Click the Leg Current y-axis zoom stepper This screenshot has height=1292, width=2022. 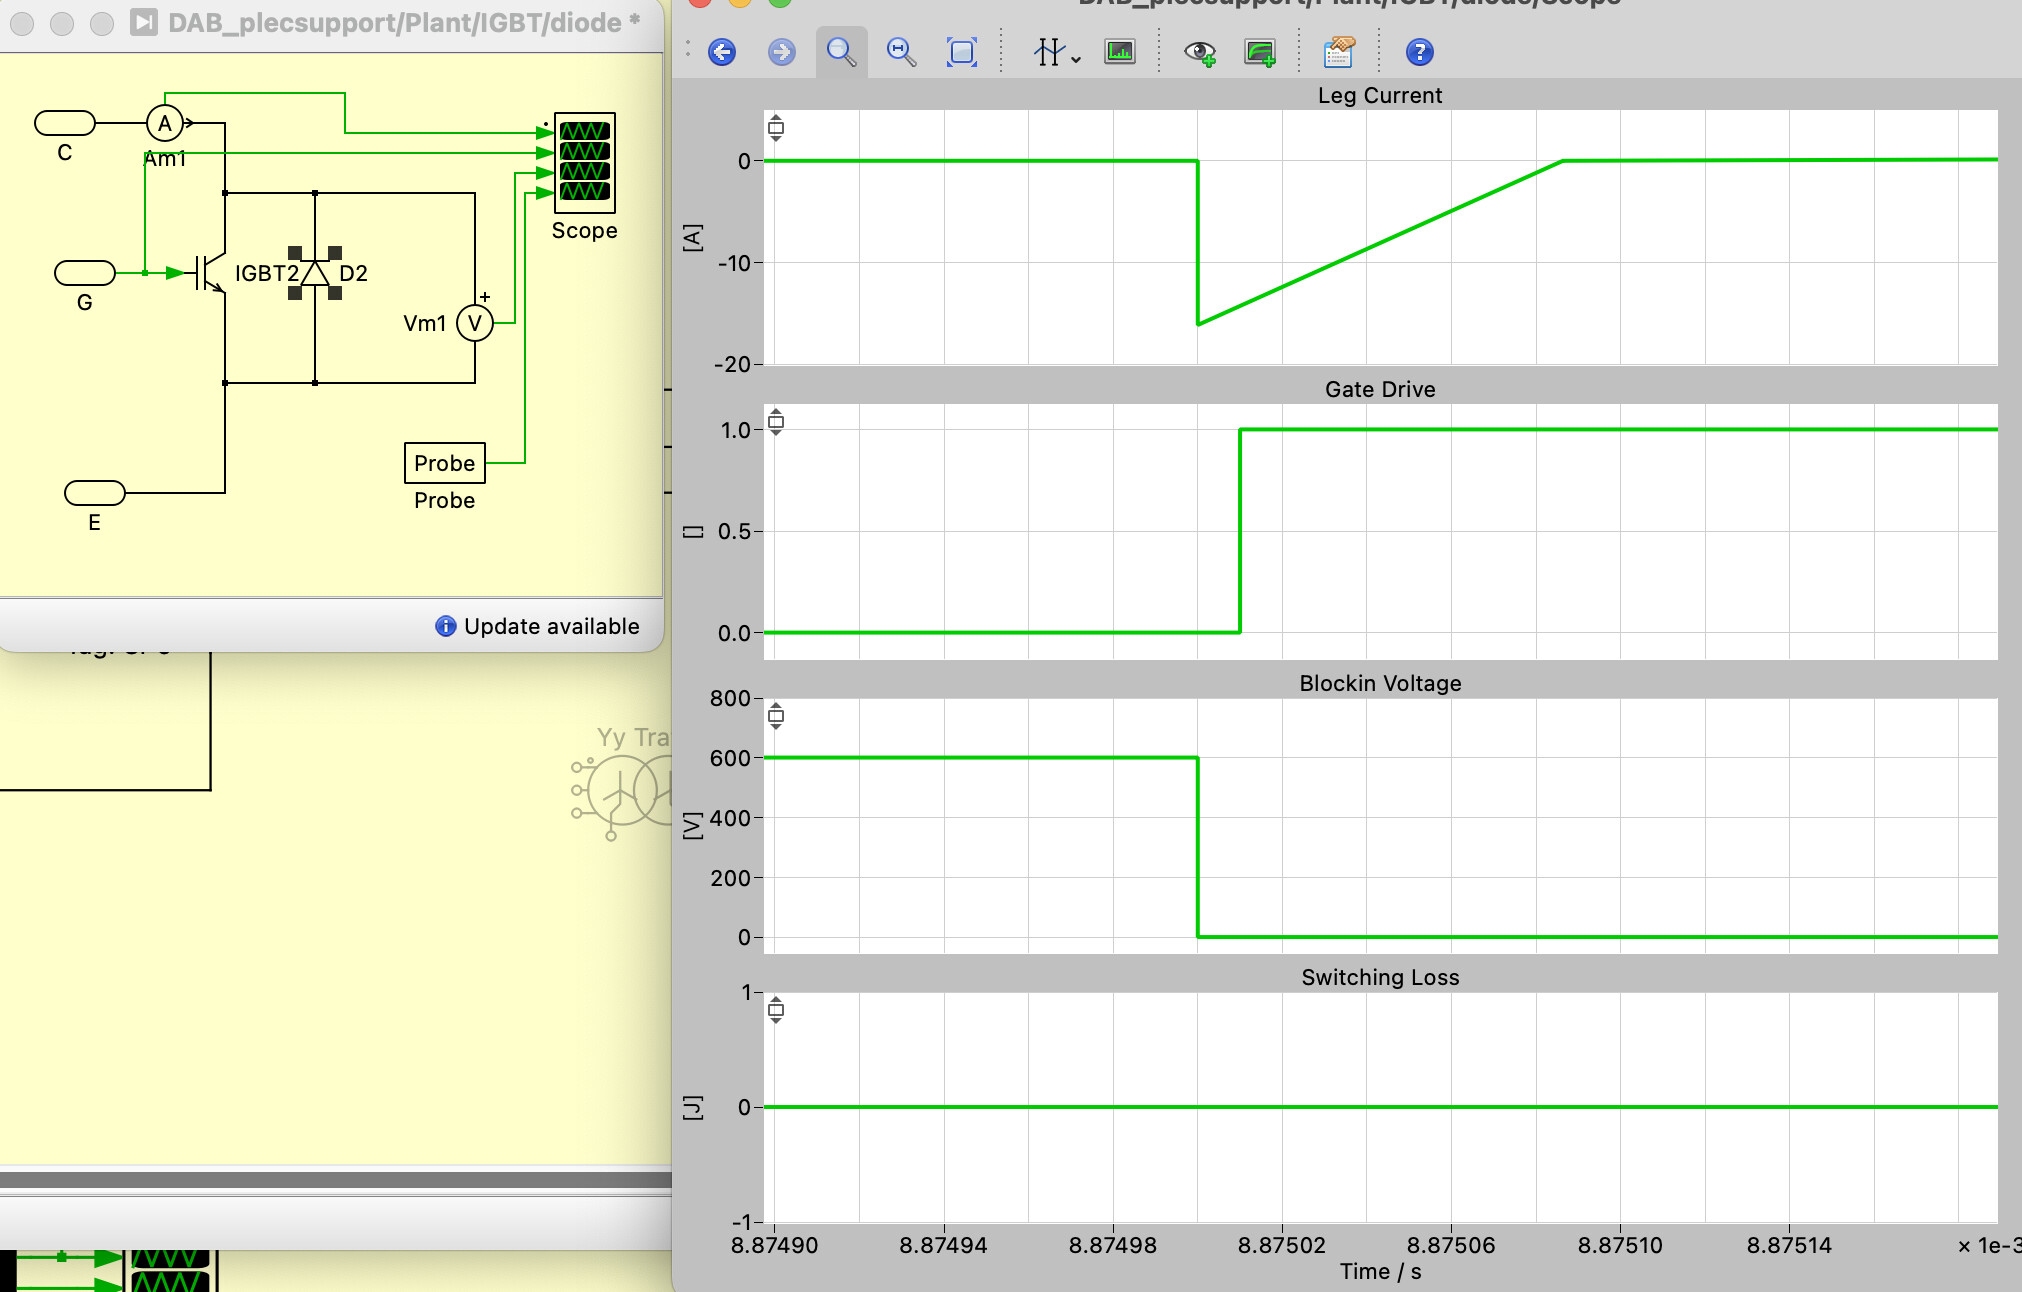[x=776, y=128]
